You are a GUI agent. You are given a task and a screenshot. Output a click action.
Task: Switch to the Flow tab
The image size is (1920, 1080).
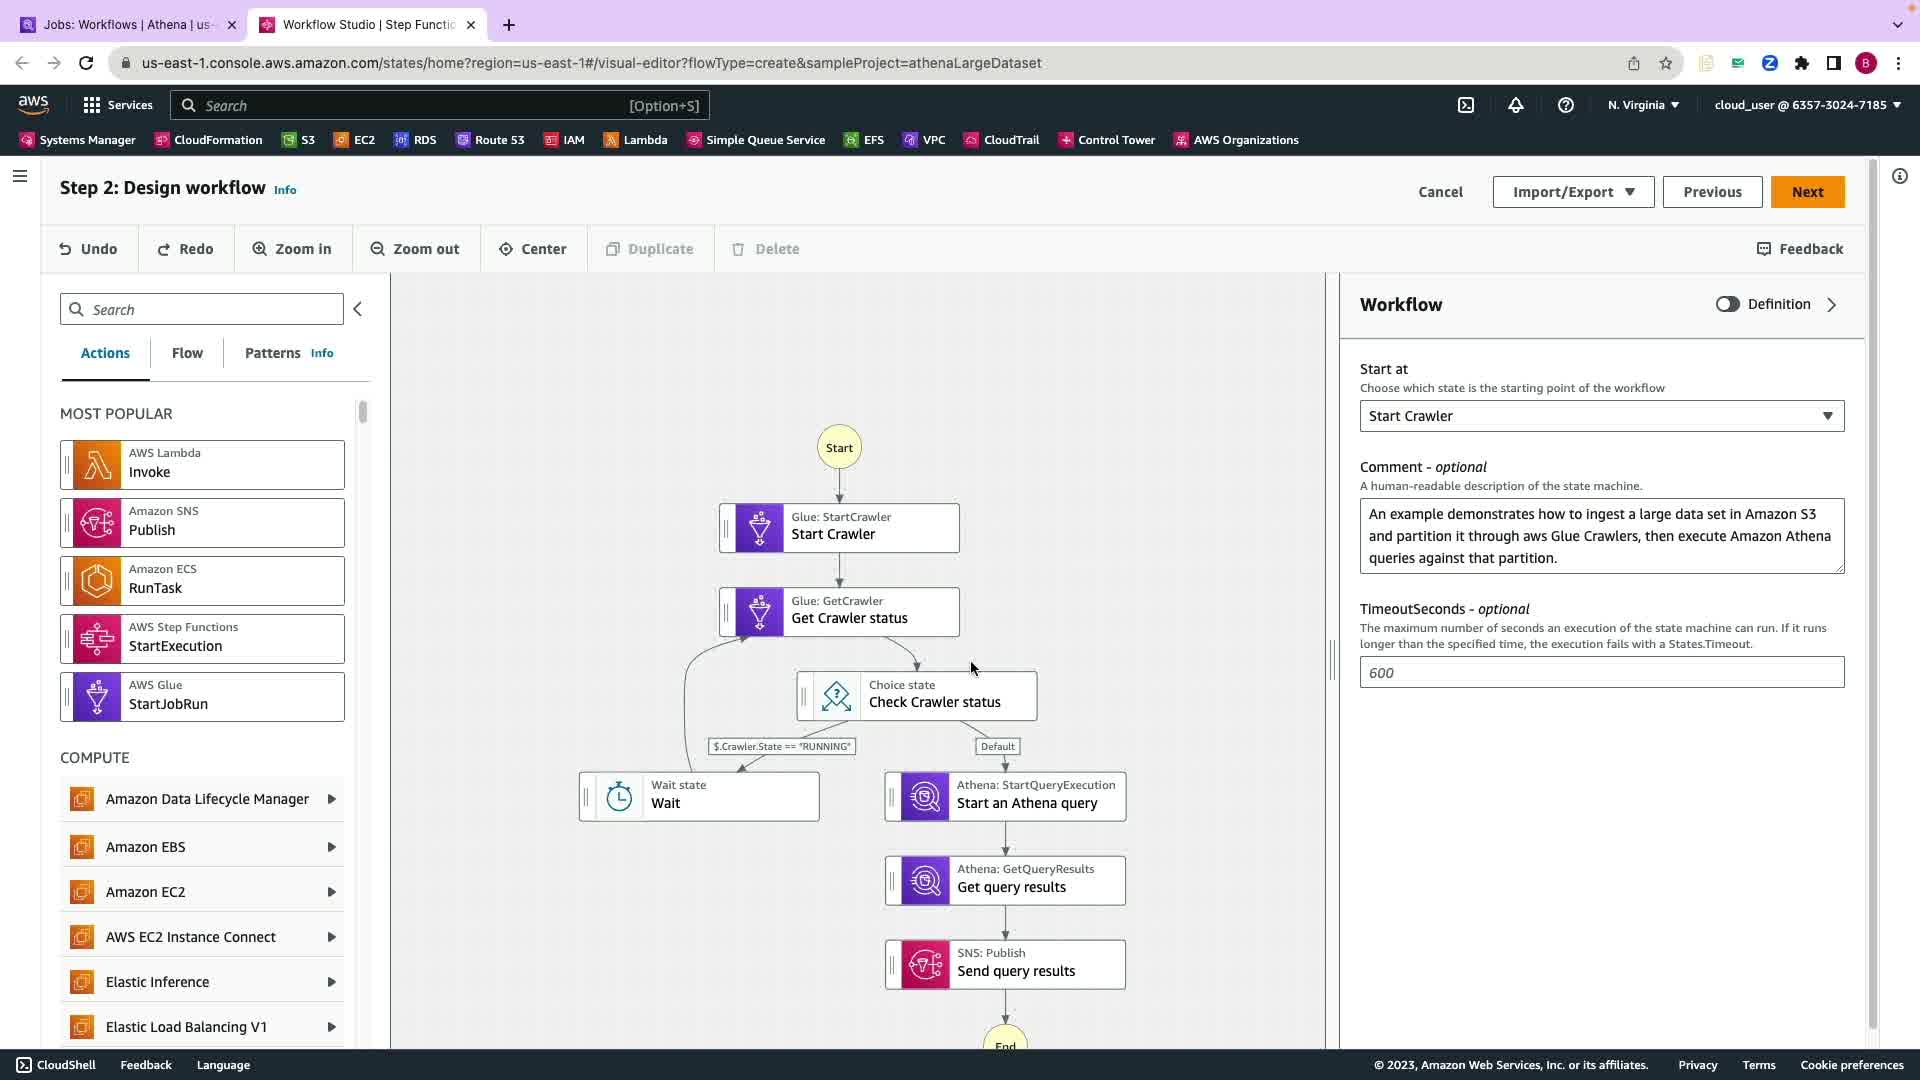(x=187, y=353)
